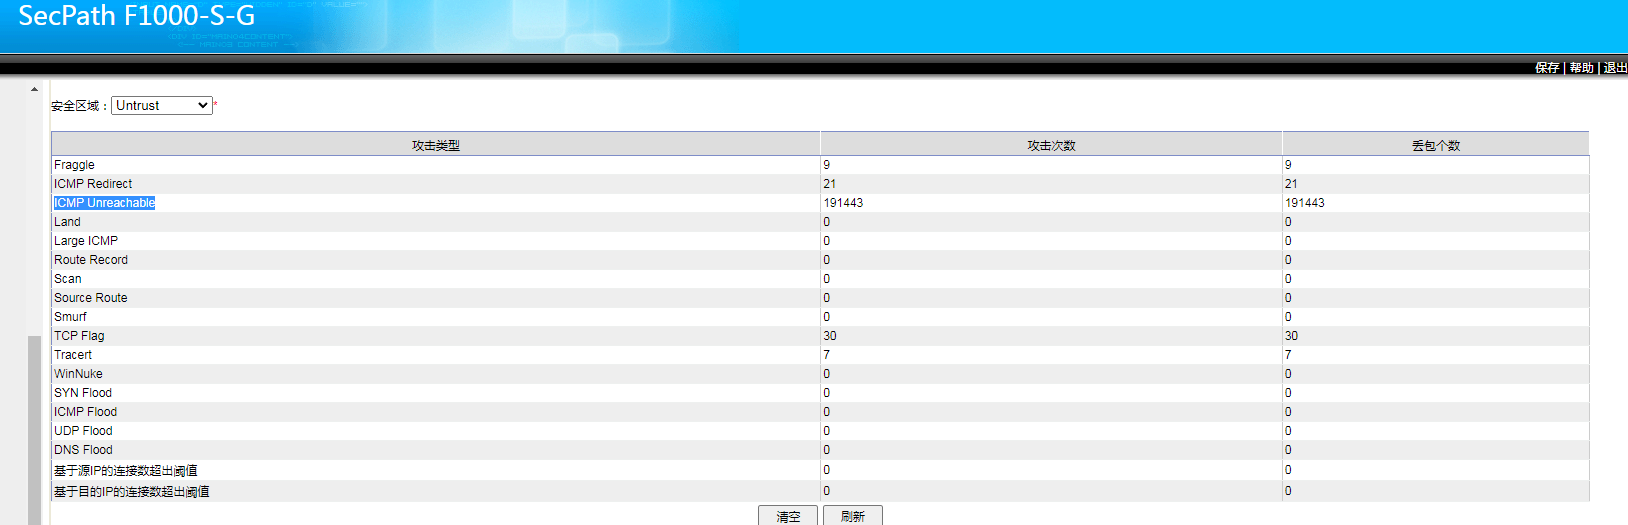The width and height of the screenshot is (1628, 525).
Task: Click the left panel scrollbar thumb
Action: (x=34, y=430)
